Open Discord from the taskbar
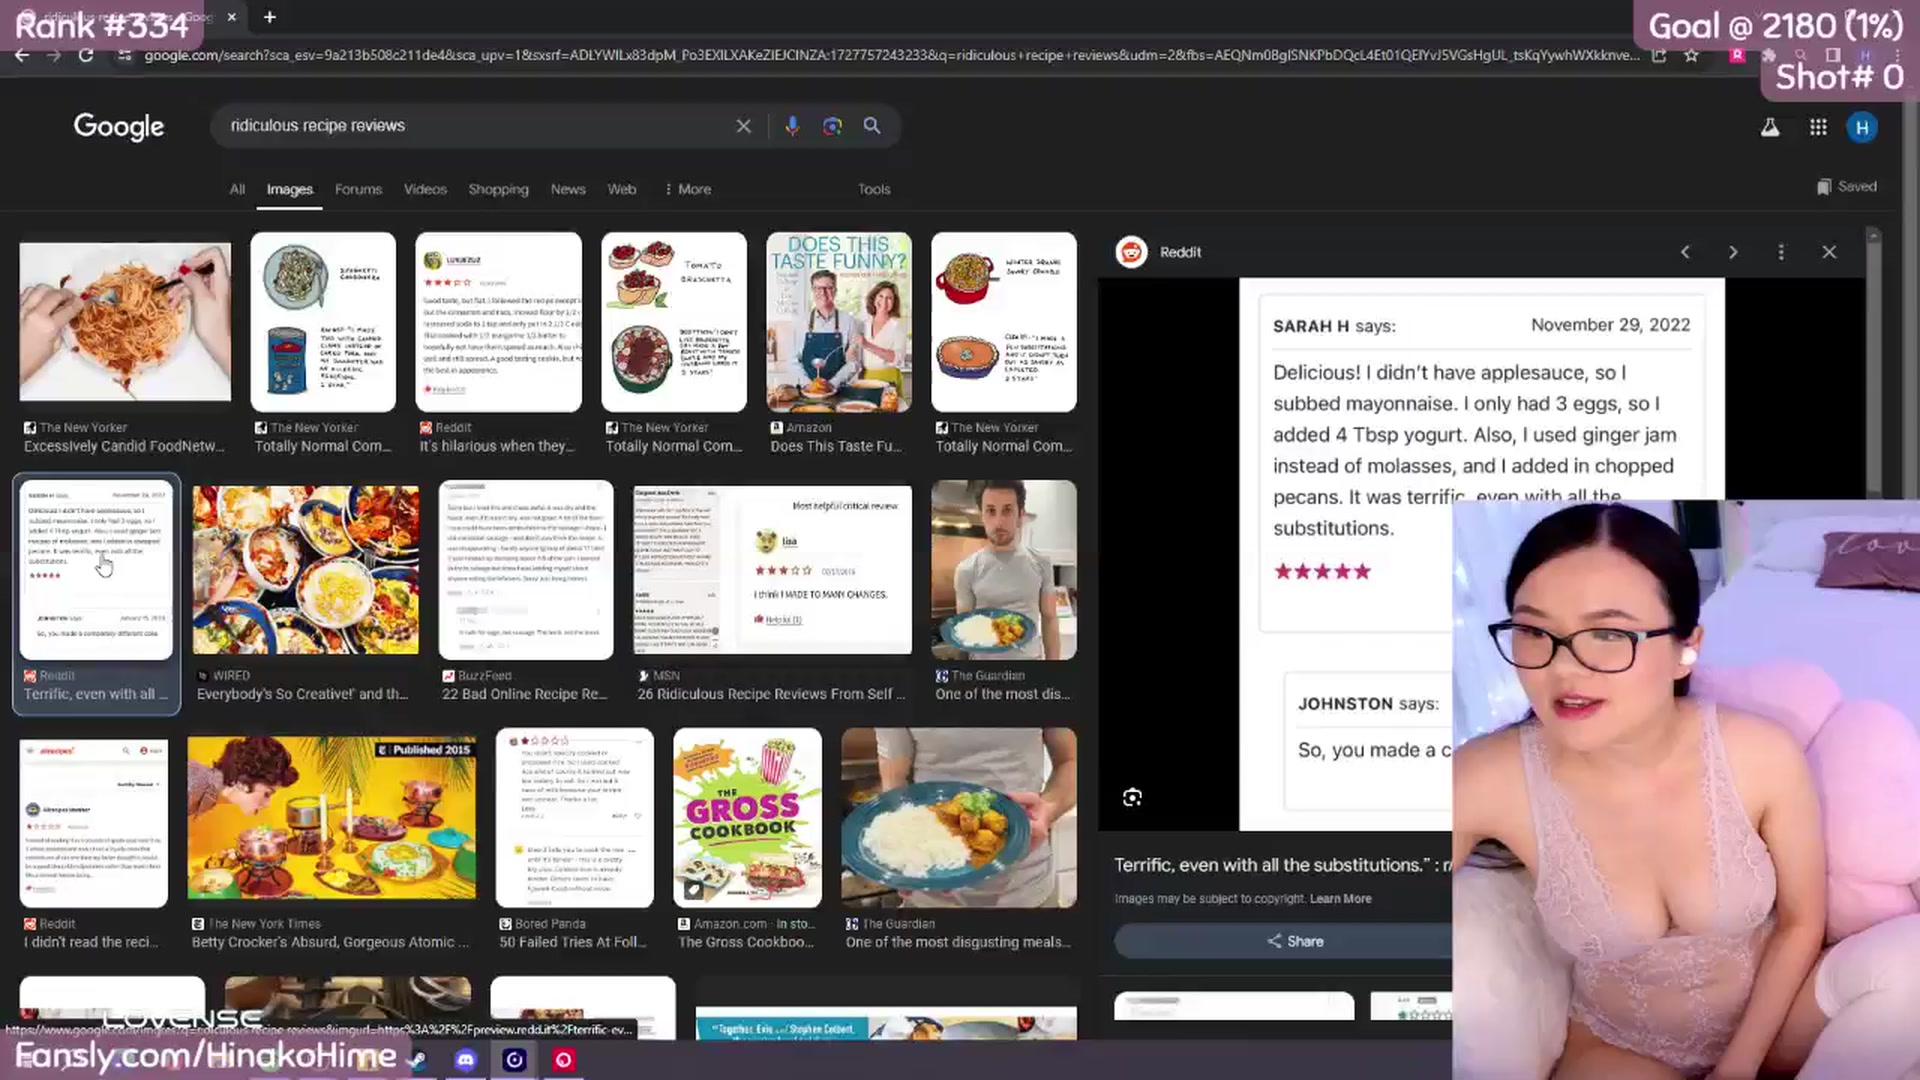1920x1080 pixels. point(465,1060)
